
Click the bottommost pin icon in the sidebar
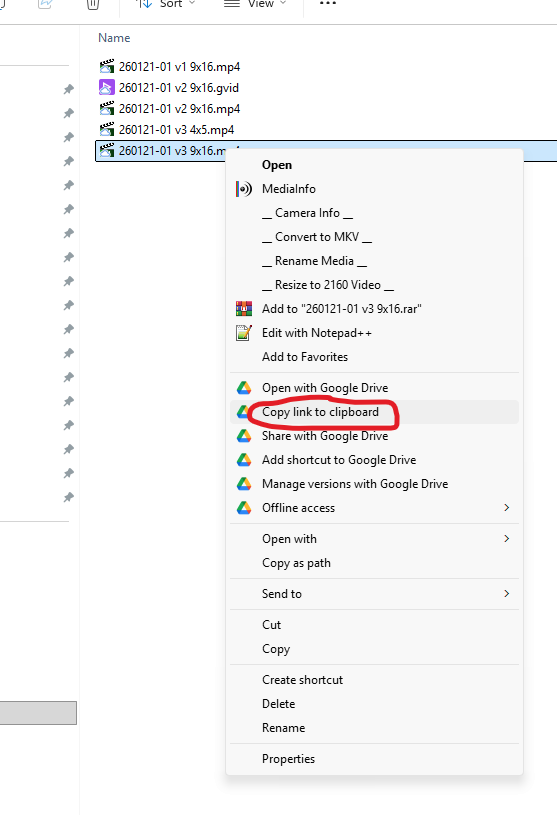69,497
